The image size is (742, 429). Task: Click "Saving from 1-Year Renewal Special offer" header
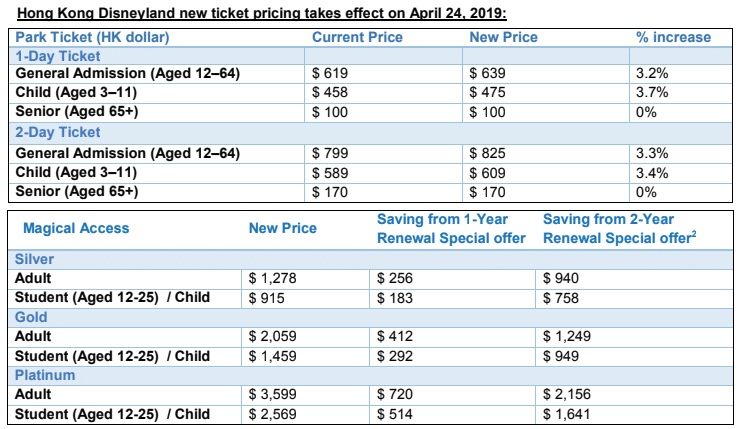[451, 228]
